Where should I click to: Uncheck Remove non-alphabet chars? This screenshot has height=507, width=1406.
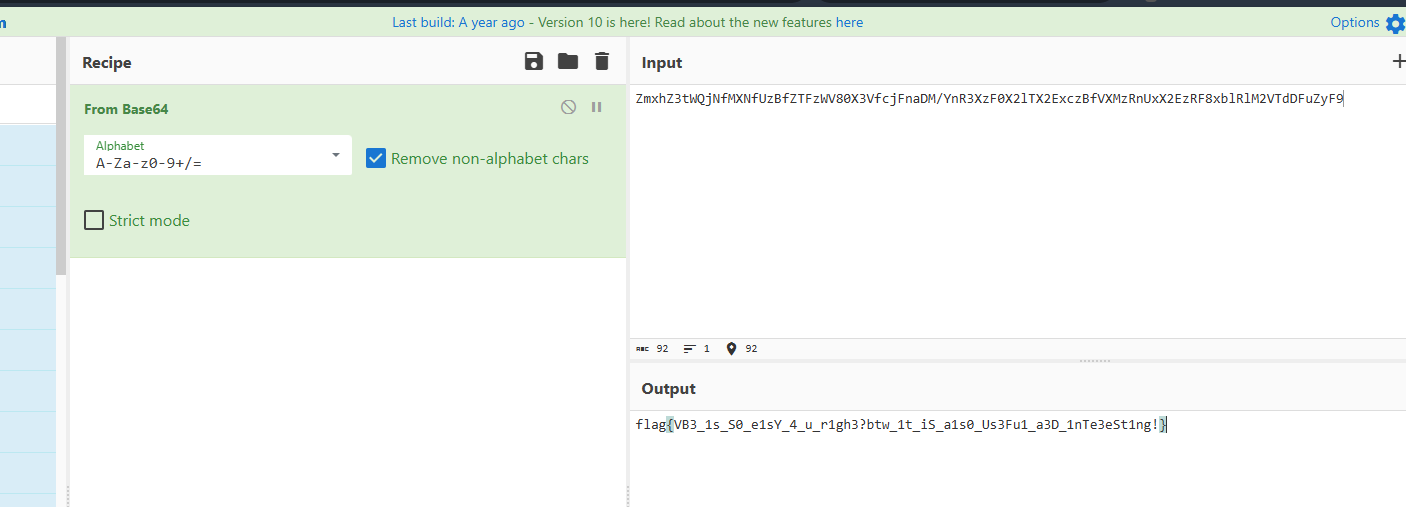coord(376,158)
